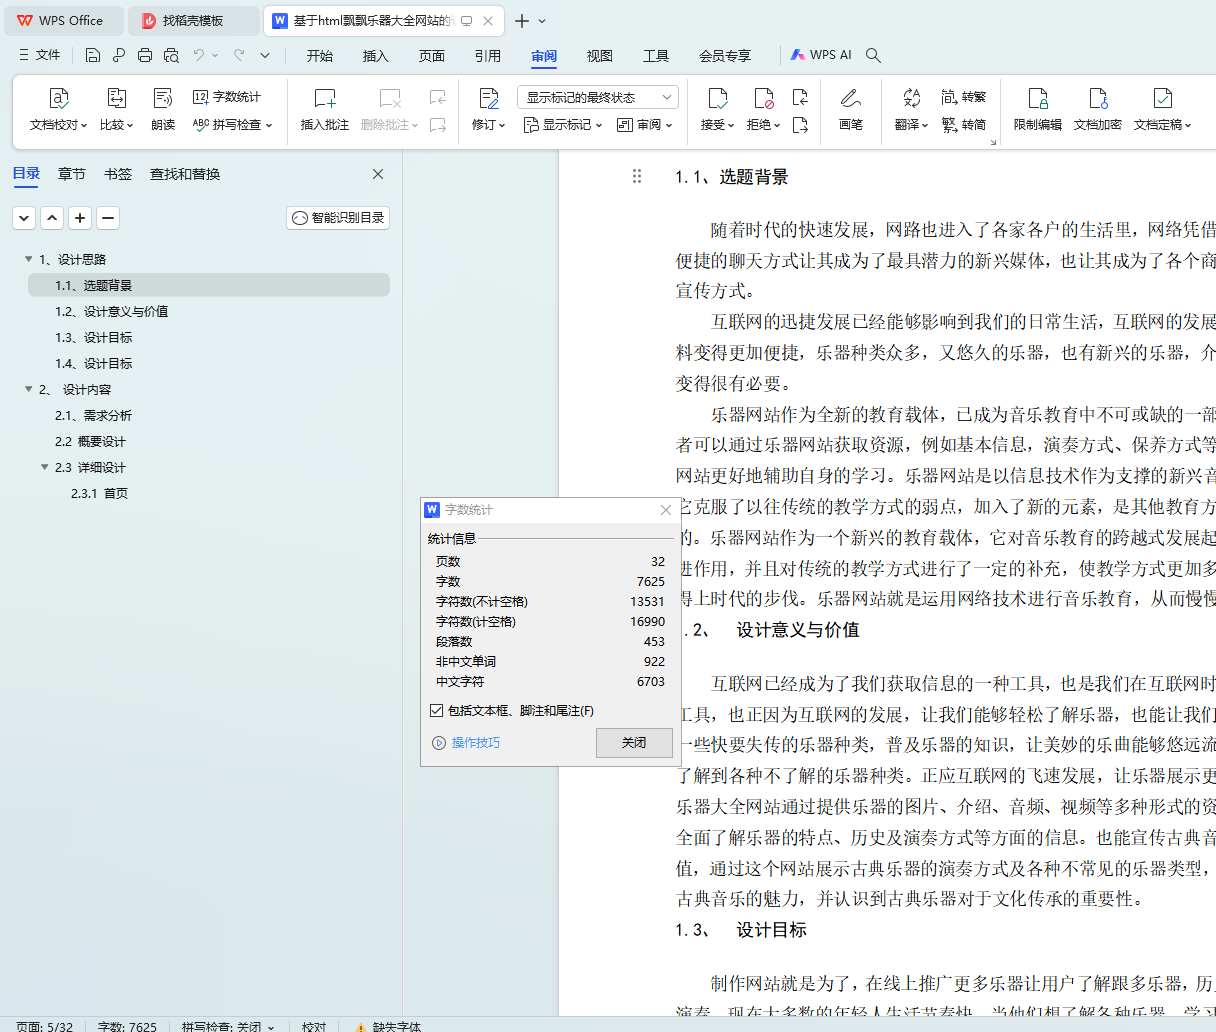Click the drag handle beside heading 1.1
The image size is (1216, 1032).
(637, 176)
